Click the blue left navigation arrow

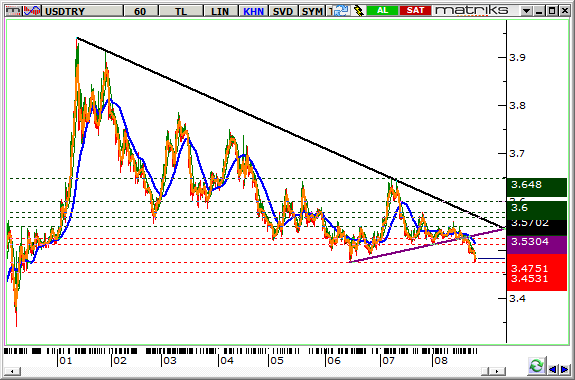(552, 369)
